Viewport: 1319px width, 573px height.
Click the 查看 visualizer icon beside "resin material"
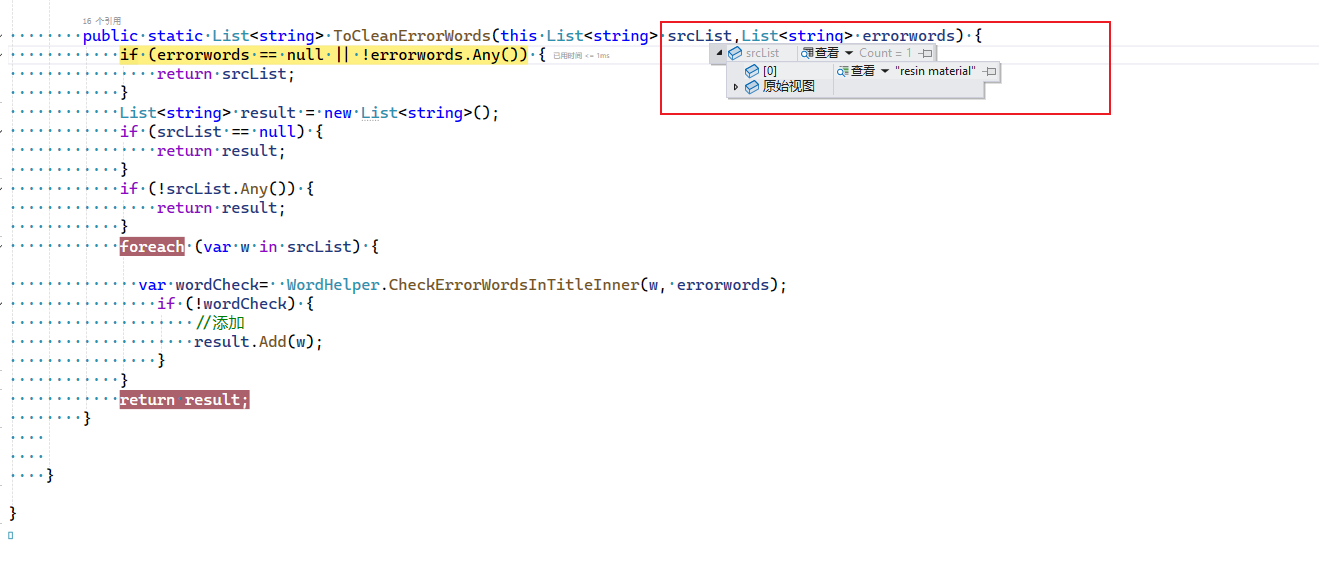tap(843, 71)
